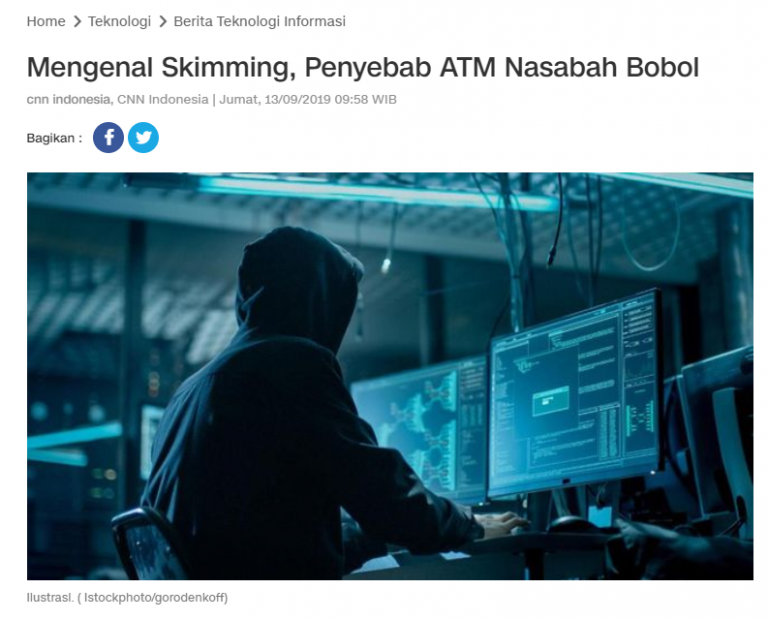Image resolution: width=768 pixels, height=620 pixels.
Task: Click the glowing ceiling light in photo
Action: point(377,191)
